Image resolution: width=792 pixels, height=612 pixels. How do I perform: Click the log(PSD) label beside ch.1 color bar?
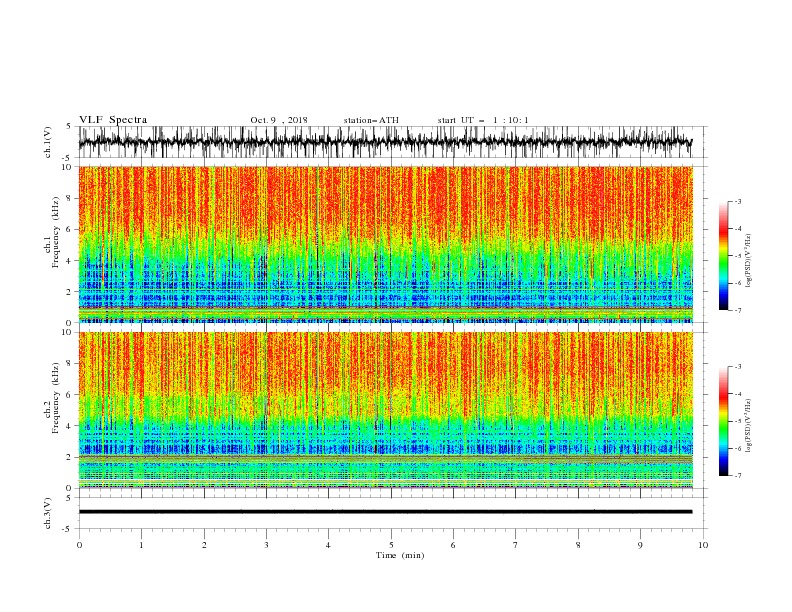pyautogui.click(x=749, y=261)
